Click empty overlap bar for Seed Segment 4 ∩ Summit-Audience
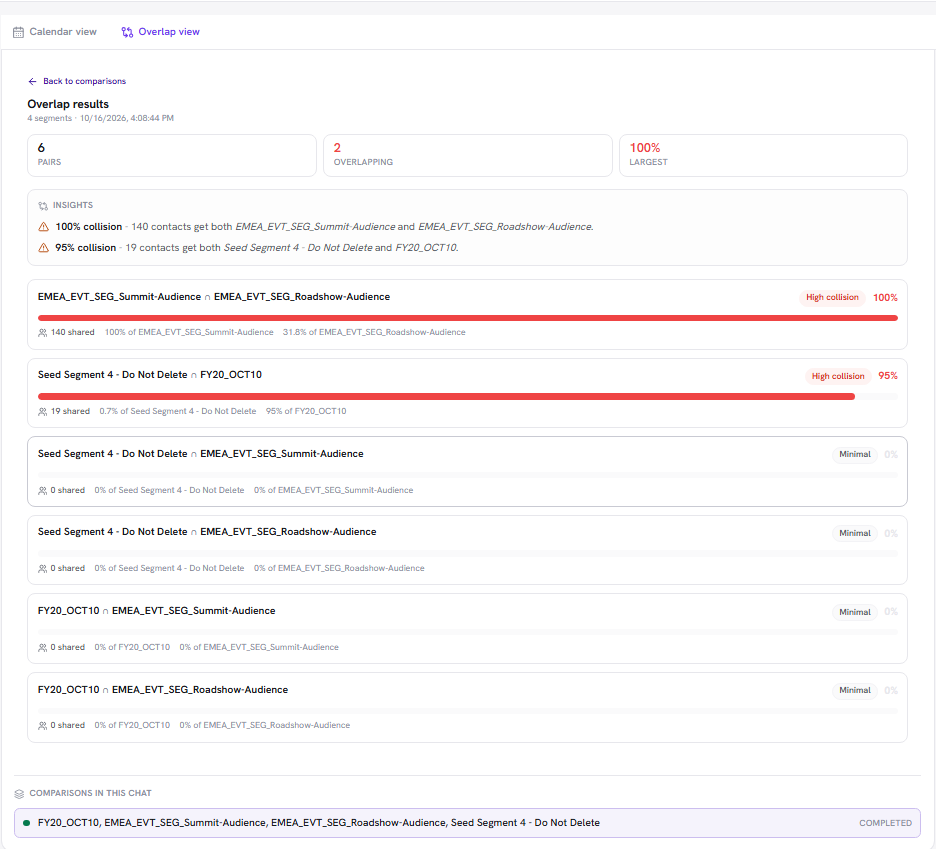The image size is (936, 849). [467, 475]
